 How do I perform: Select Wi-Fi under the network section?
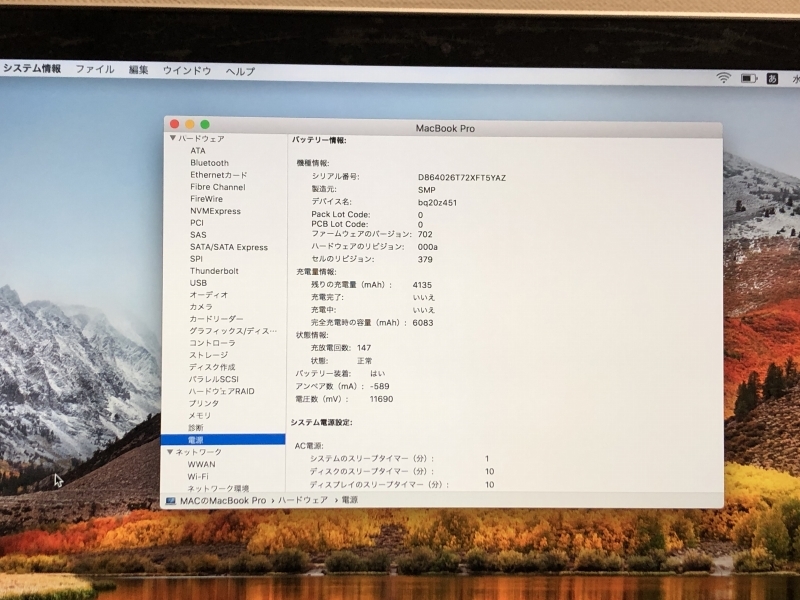point(198,474)
